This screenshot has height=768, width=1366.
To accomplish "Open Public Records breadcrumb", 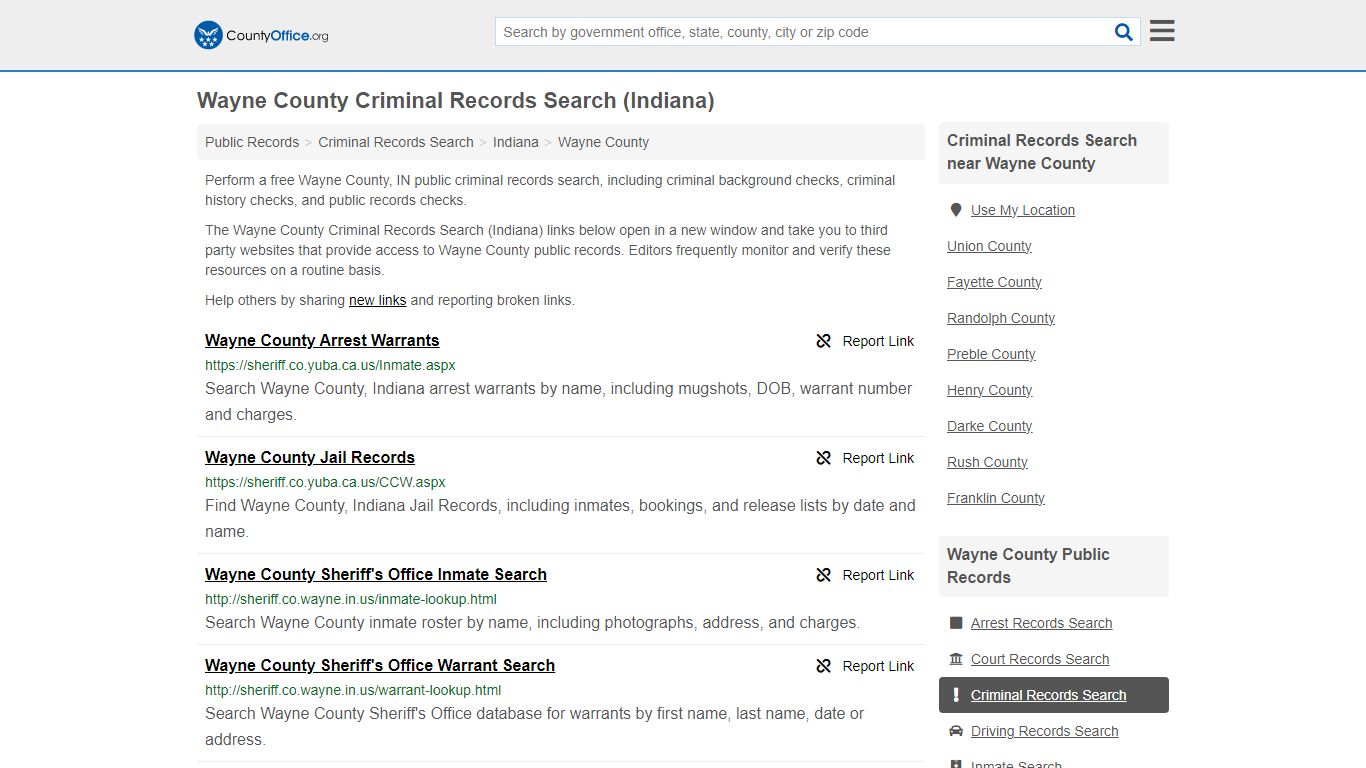I will click(x=252, y=142).
